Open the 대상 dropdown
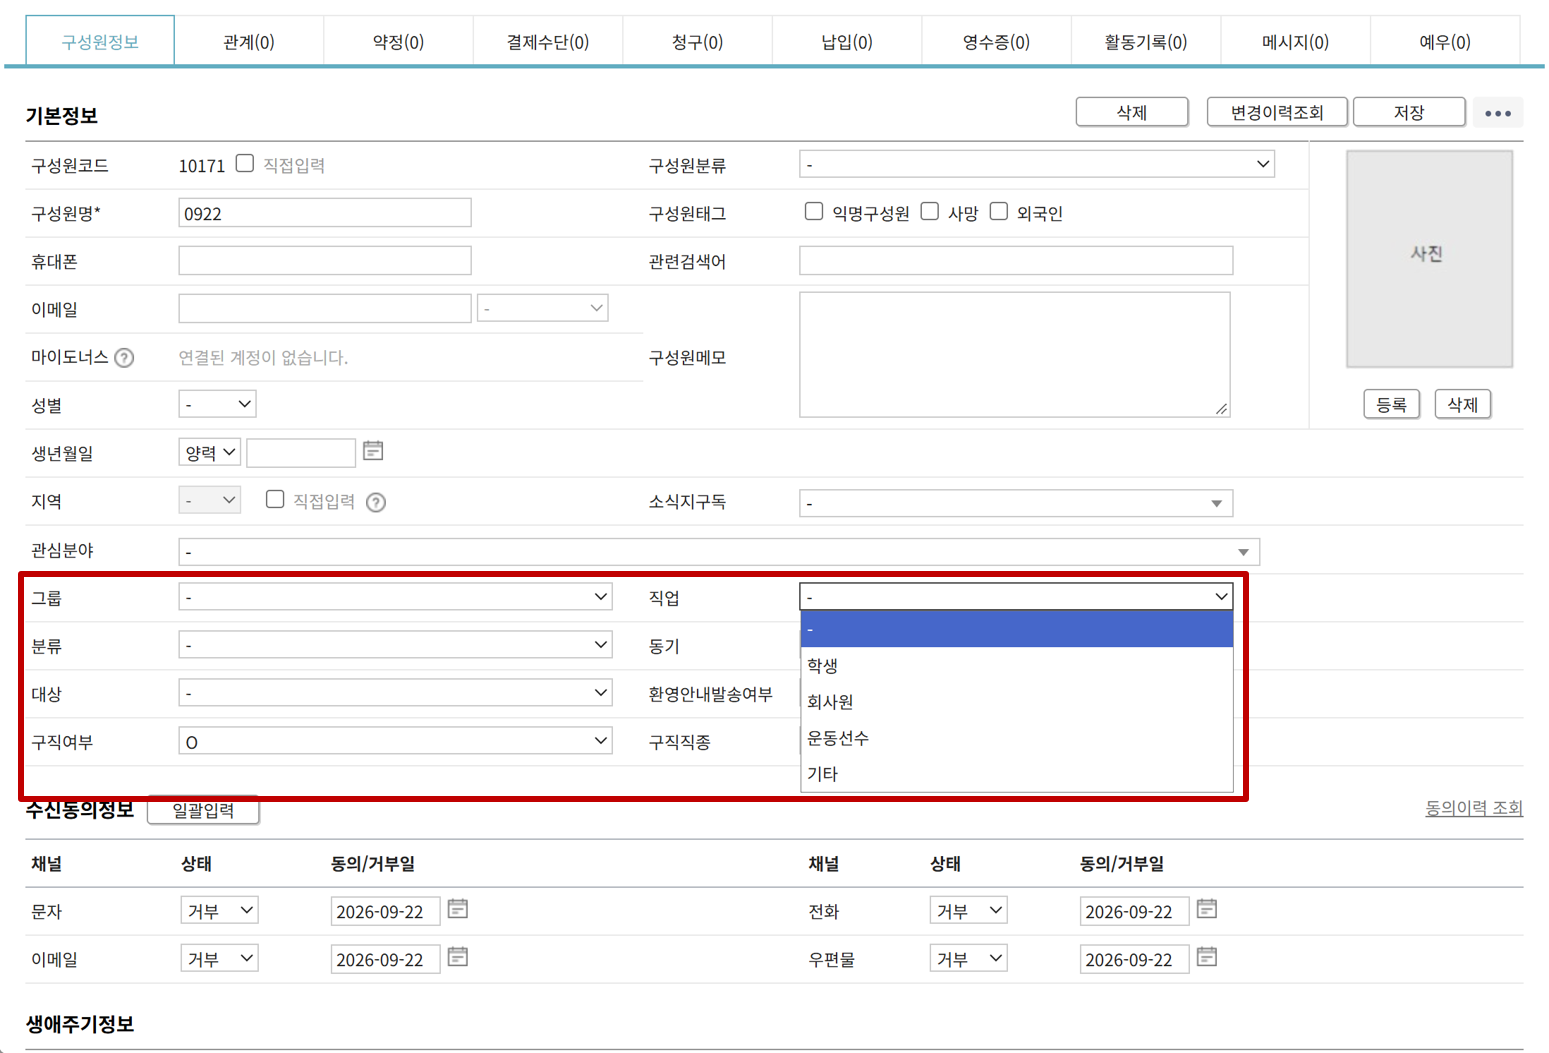 click(395, 693)
